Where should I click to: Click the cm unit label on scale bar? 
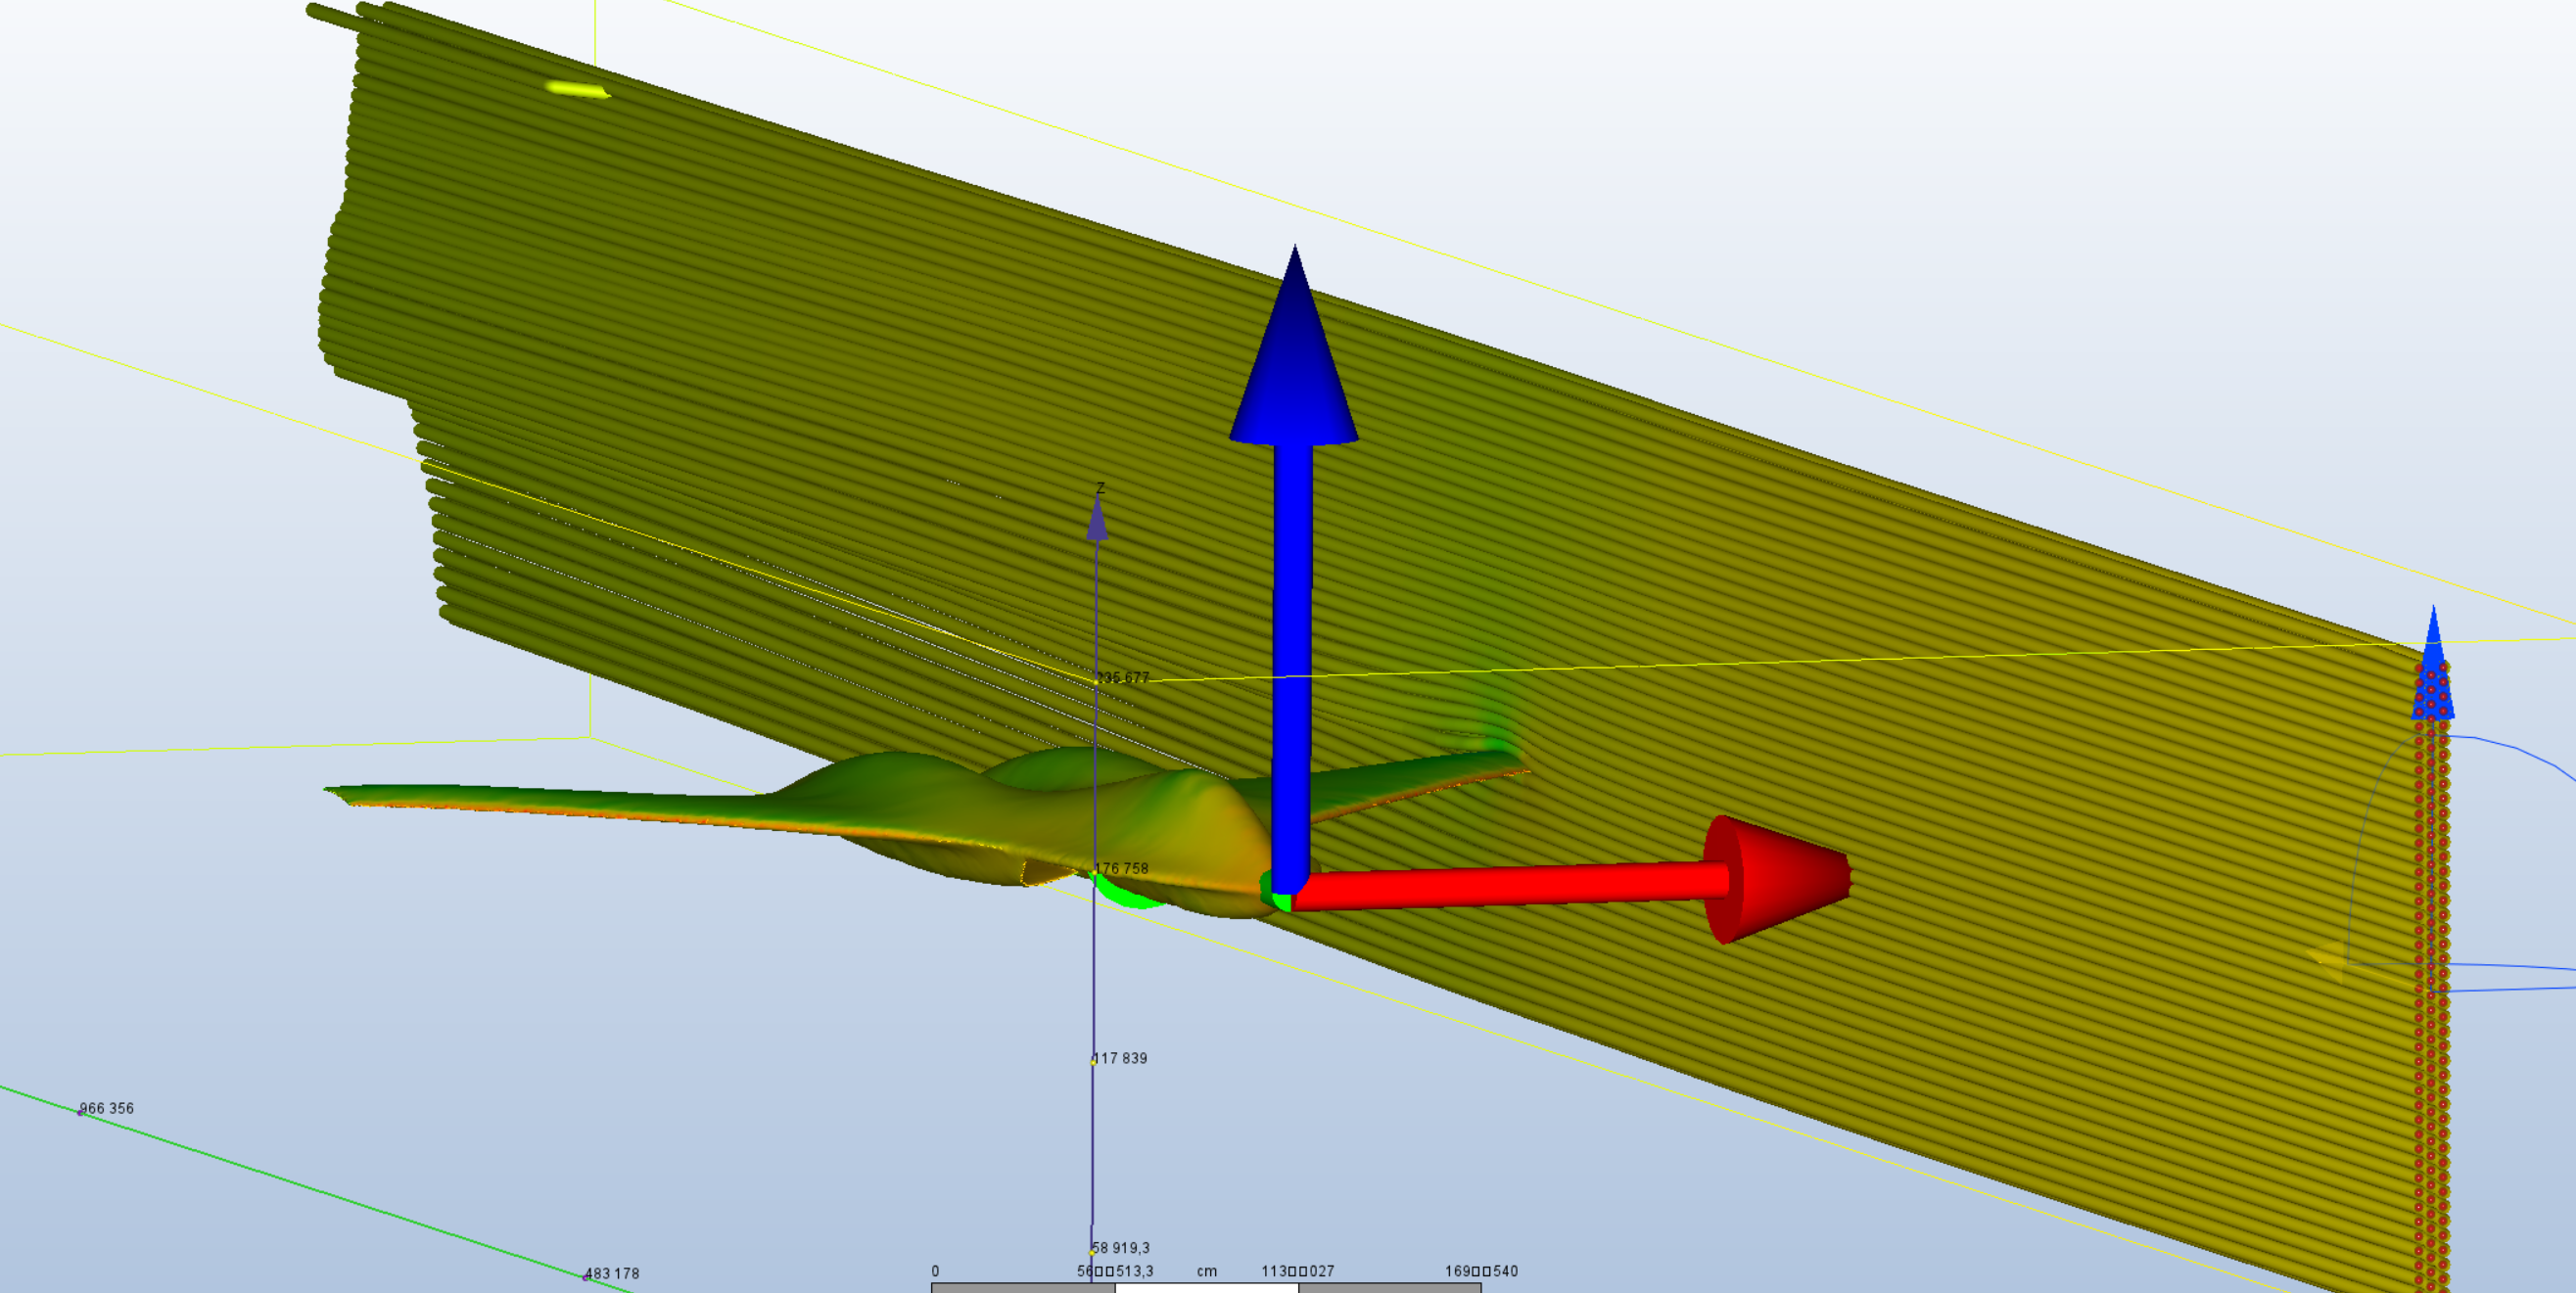[x=1207, y=1271]
